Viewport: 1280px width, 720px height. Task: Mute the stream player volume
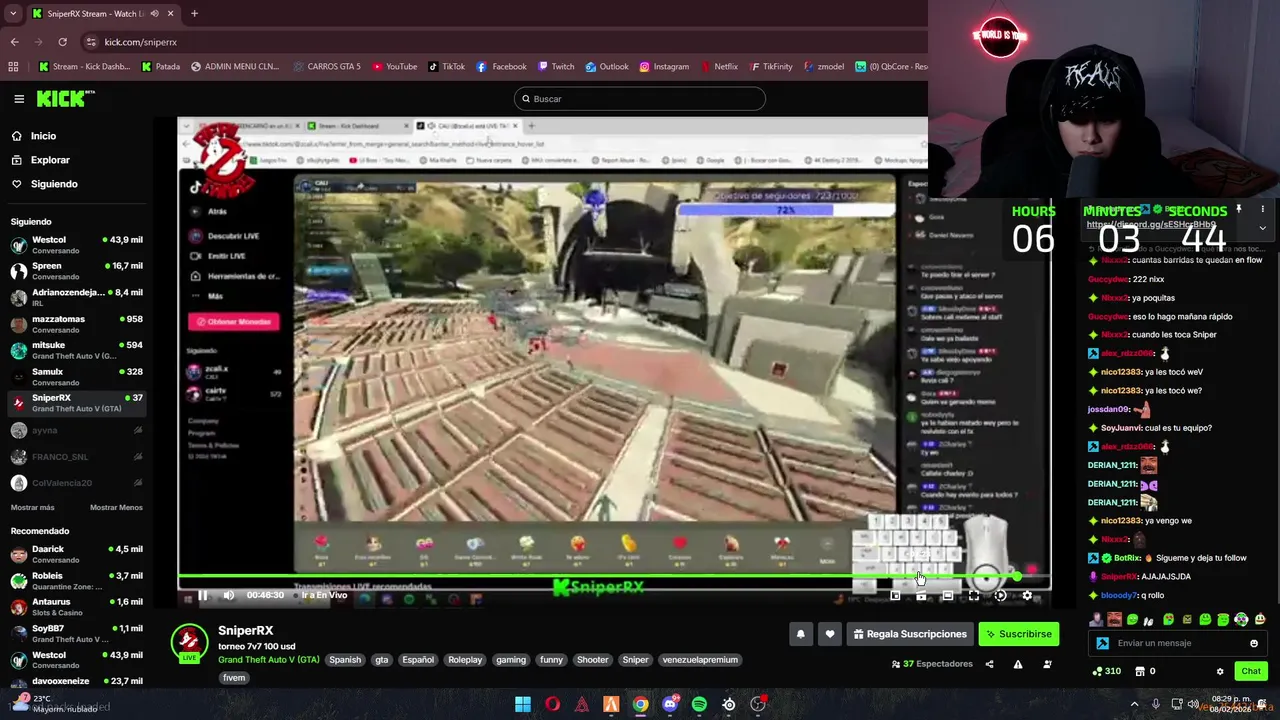[229, 595]
